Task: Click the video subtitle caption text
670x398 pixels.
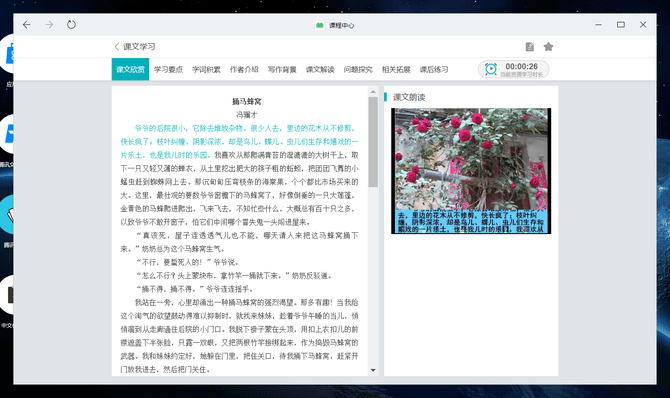Action: (x=471, y=222)
